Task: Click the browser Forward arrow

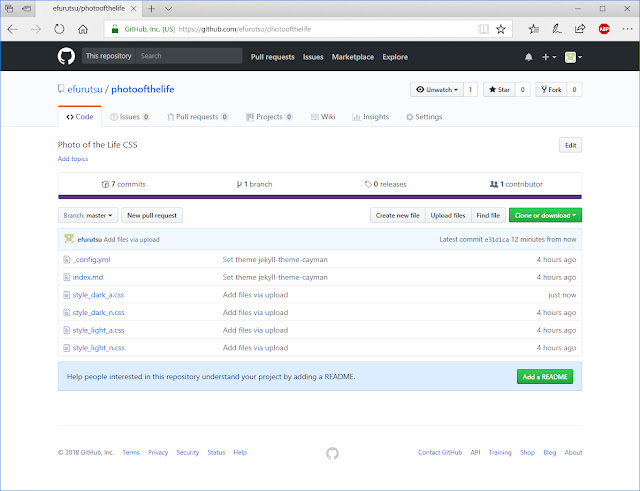Action: (x=36, y=29)
